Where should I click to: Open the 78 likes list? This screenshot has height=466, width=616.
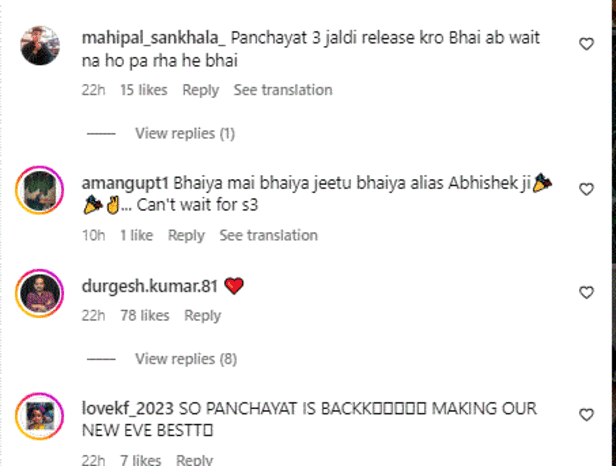pyautogui.click(x=145, y=316)
